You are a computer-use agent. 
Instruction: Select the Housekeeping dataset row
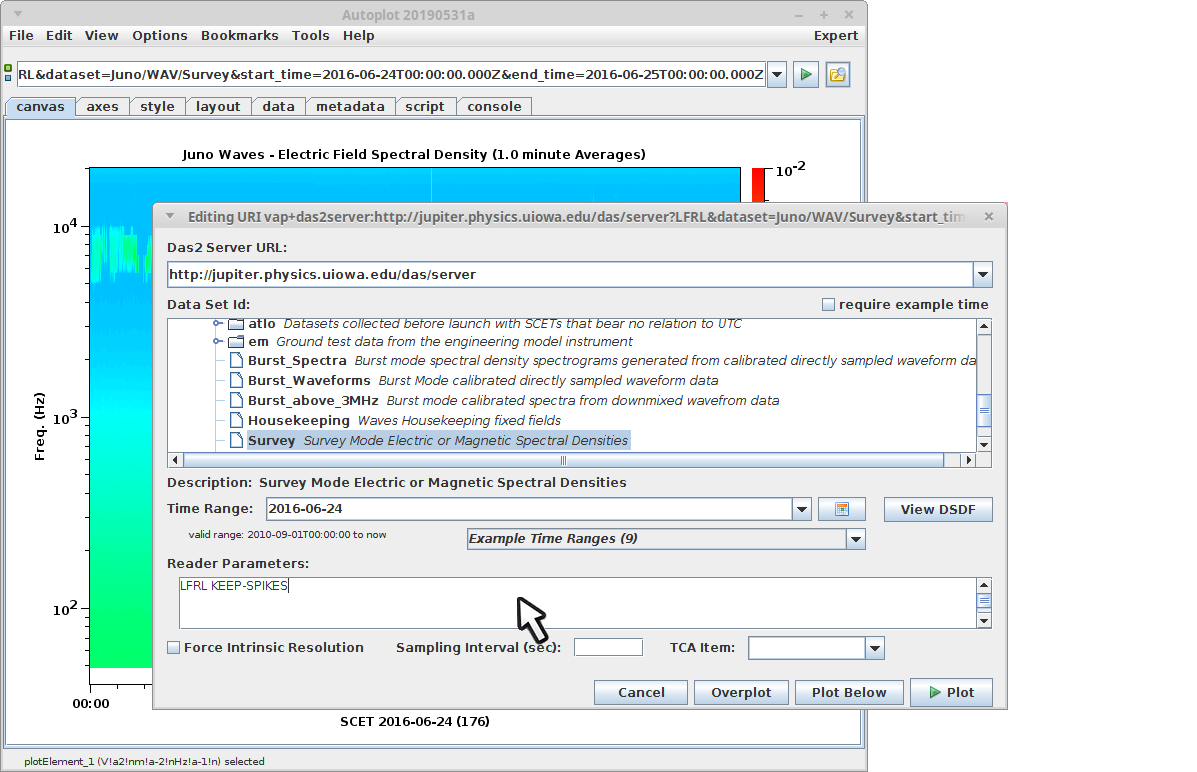(404, 421)
